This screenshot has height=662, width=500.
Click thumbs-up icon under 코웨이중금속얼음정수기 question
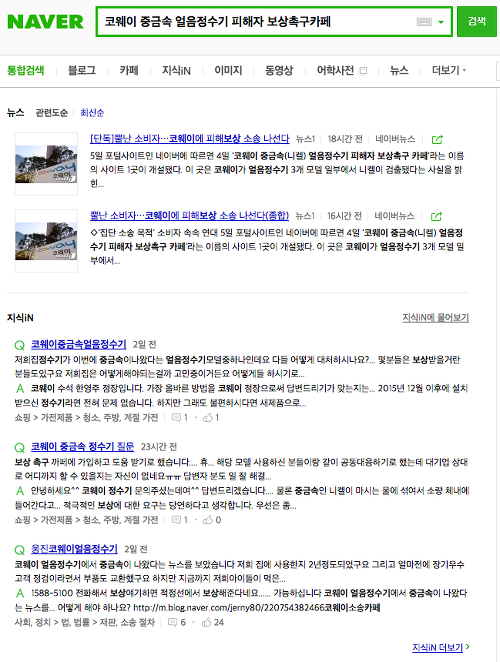click(x=208, y=418)
